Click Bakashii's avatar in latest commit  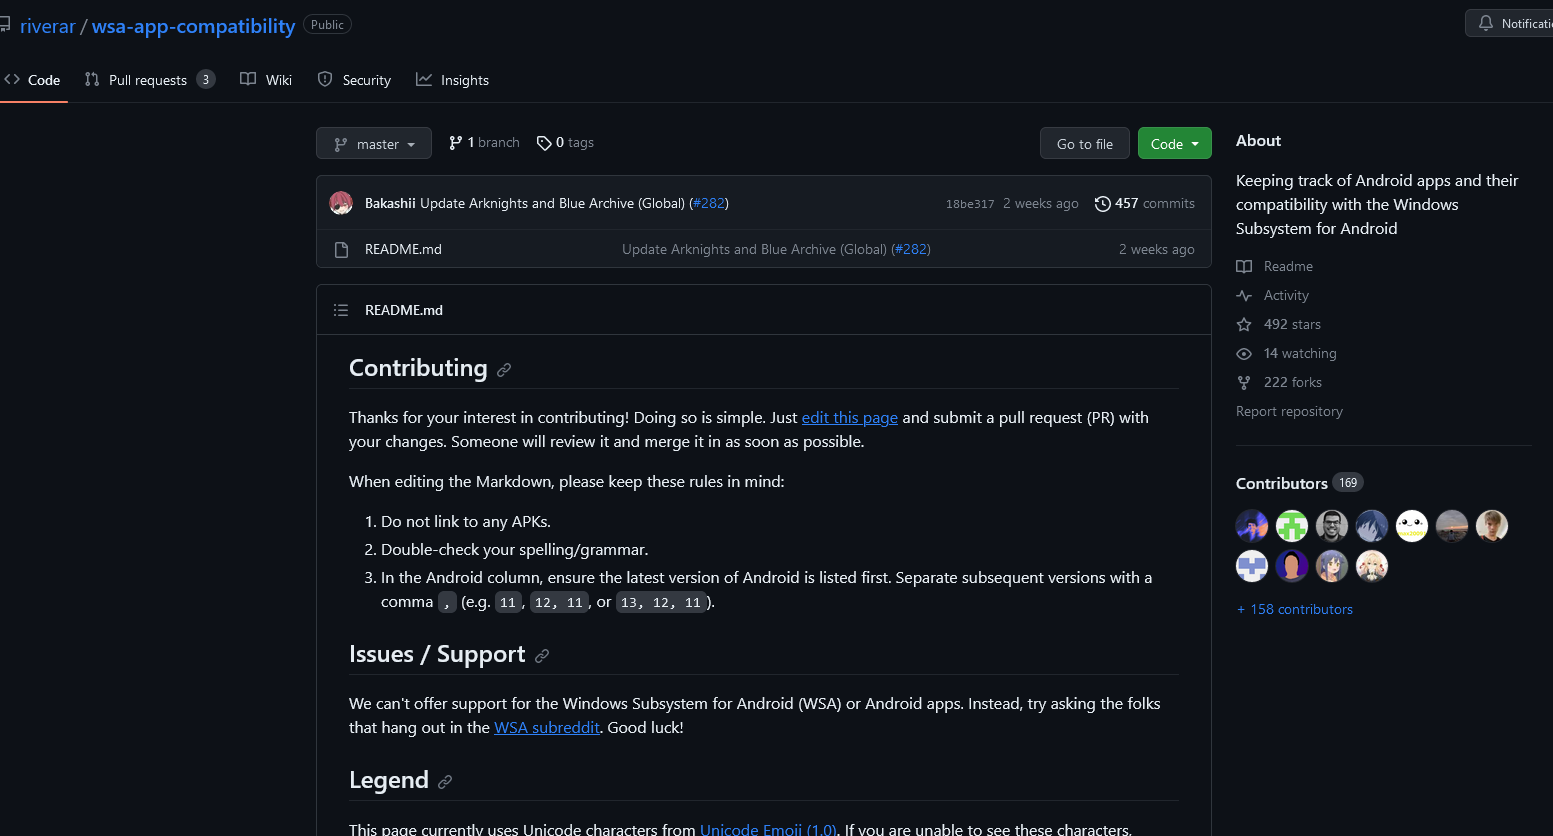(341, 204)
